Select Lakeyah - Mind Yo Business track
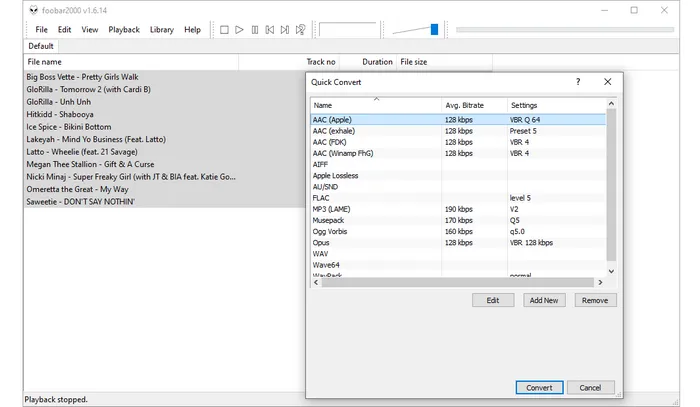The image size is (700, 407). click(164, 139)
